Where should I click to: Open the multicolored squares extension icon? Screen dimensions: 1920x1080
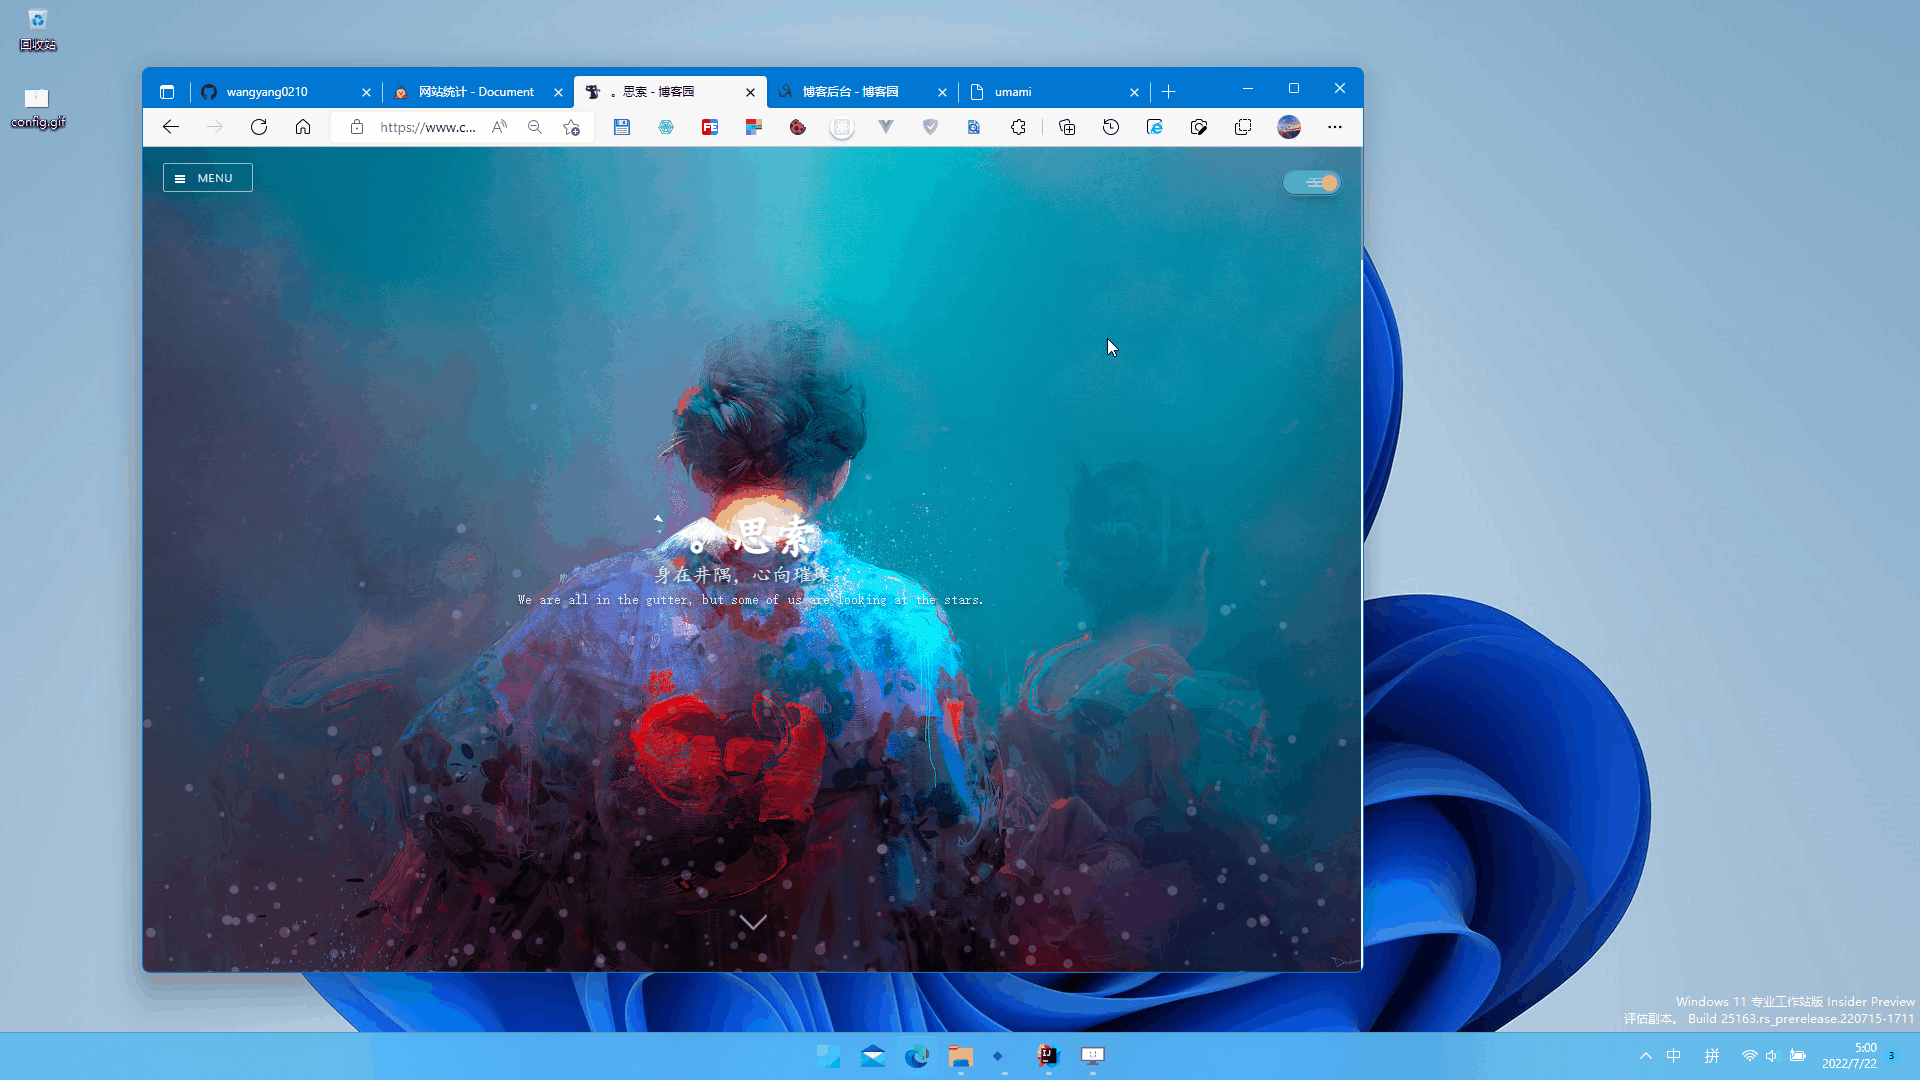coord(754,127)
